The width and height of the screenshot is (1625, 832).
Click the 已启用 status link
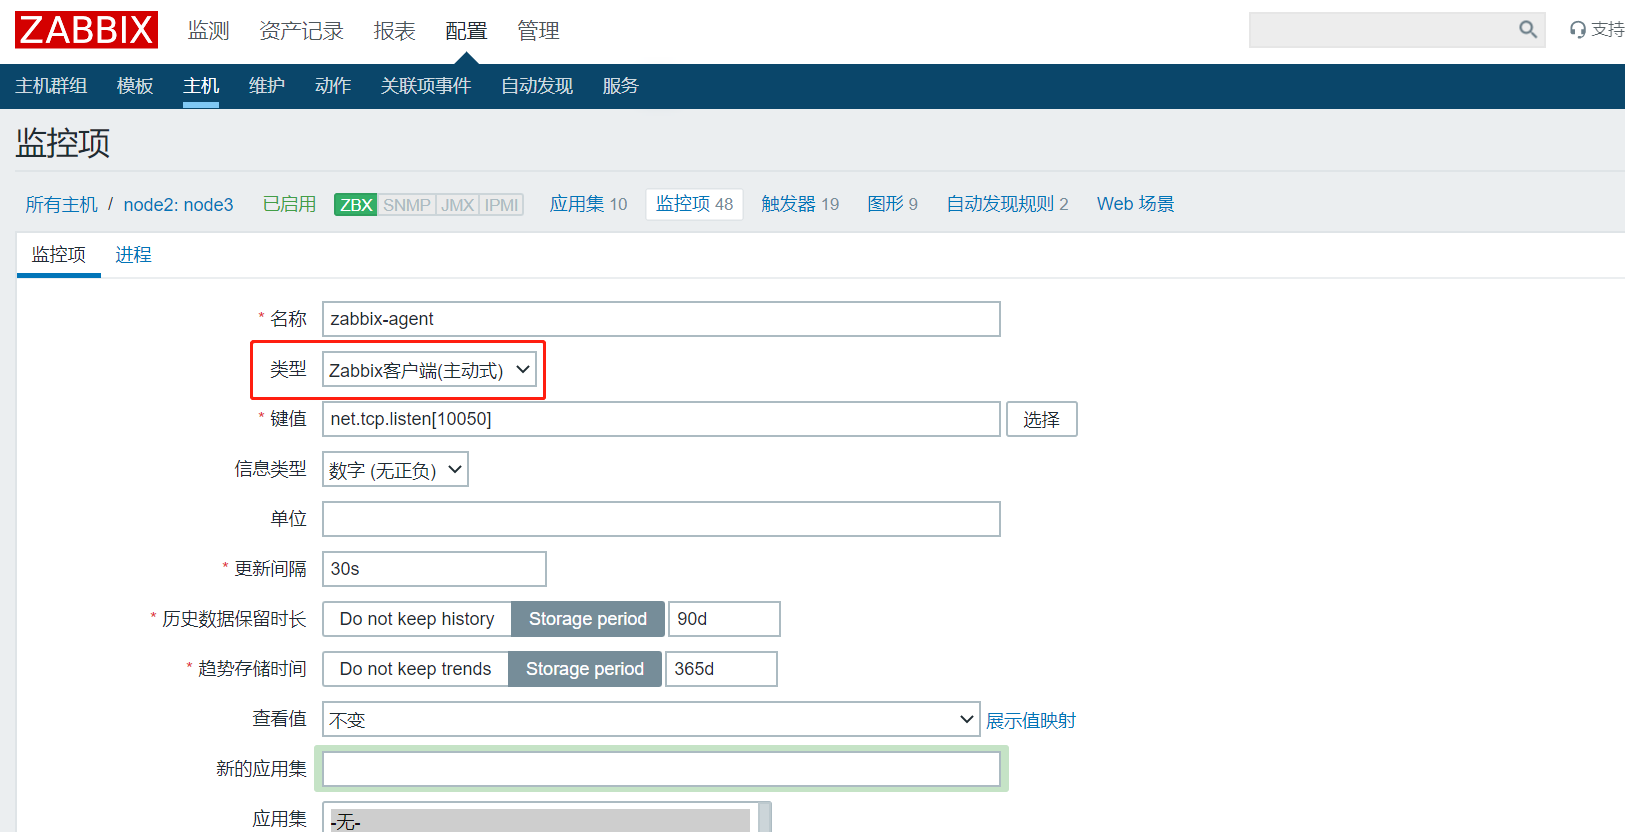tap(289, 204)
